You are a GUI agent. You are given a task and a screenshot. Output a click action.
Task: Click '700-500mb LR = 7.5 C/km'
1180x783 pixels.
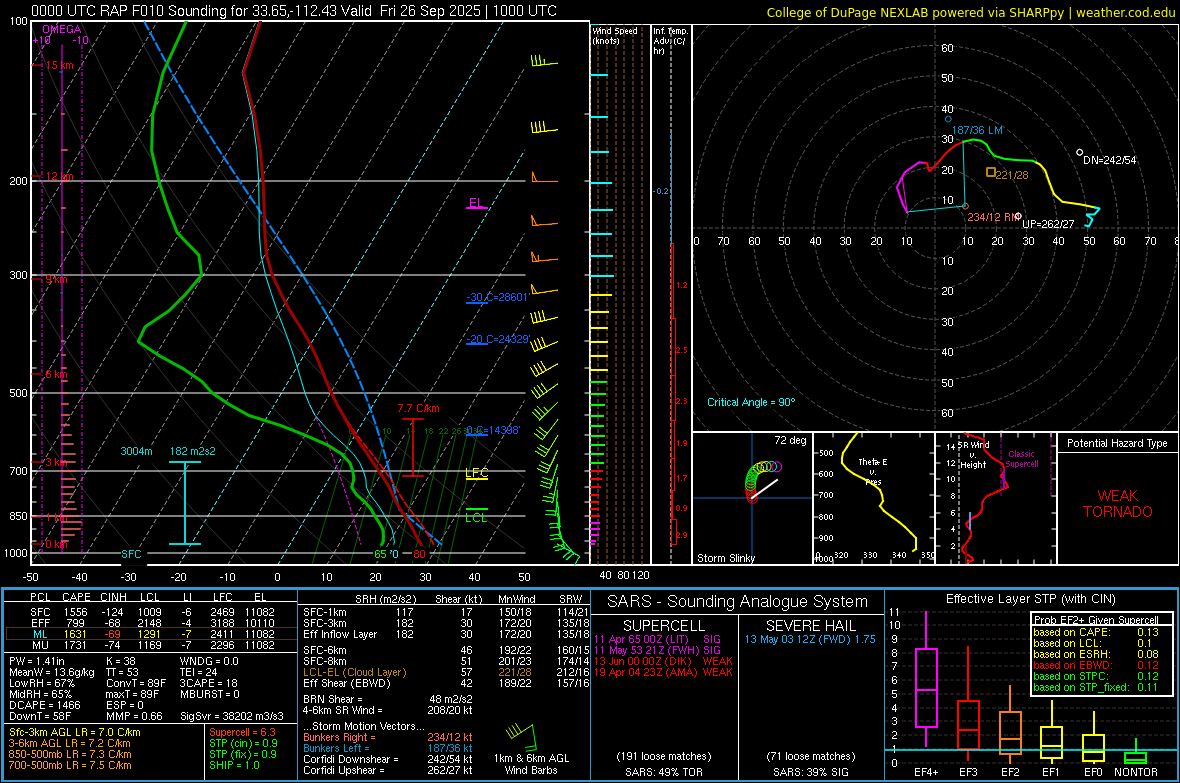pos(70,765)
